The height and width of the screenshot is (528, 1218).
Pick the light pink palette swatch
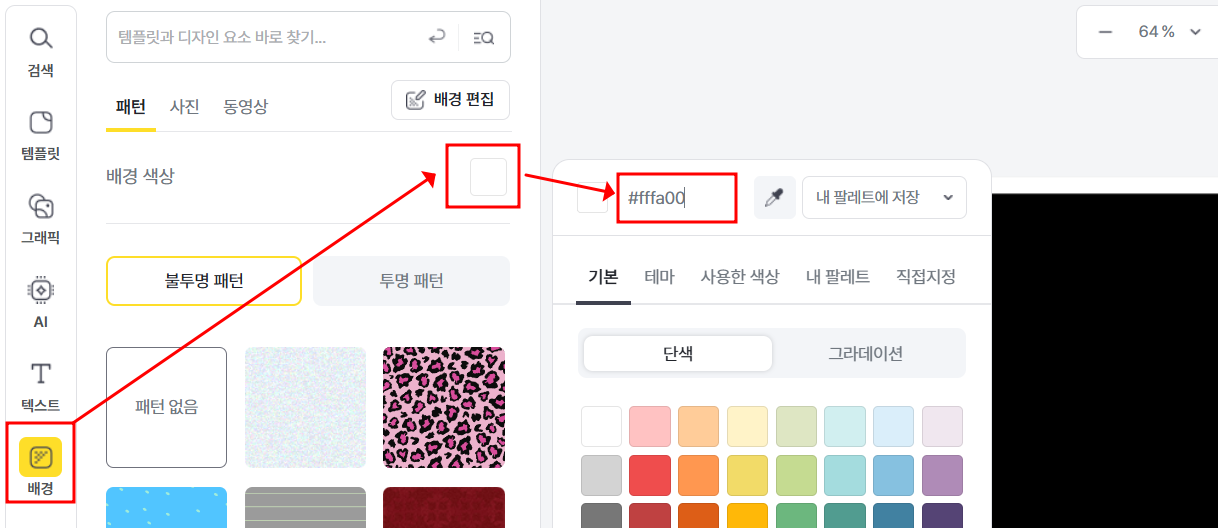[x=650, y=426]
